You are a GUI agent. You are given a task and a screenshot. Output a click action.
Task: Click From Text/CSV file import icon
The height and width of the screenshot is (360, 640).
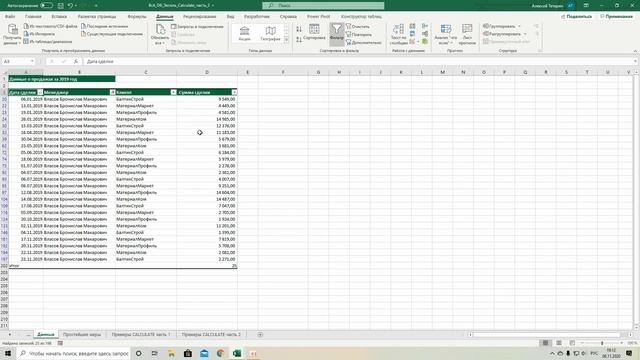(26, 26)
